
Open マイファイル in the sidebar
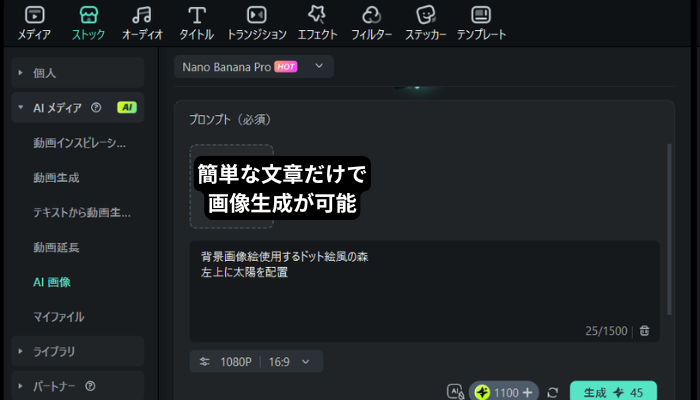pos(58,317)
